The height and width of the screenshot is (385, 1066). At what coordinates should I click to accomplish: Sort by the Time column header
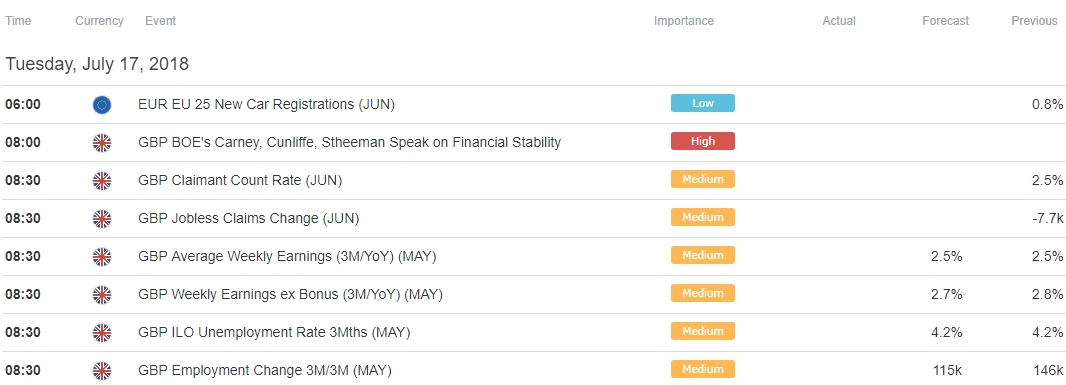pos(18,21)
